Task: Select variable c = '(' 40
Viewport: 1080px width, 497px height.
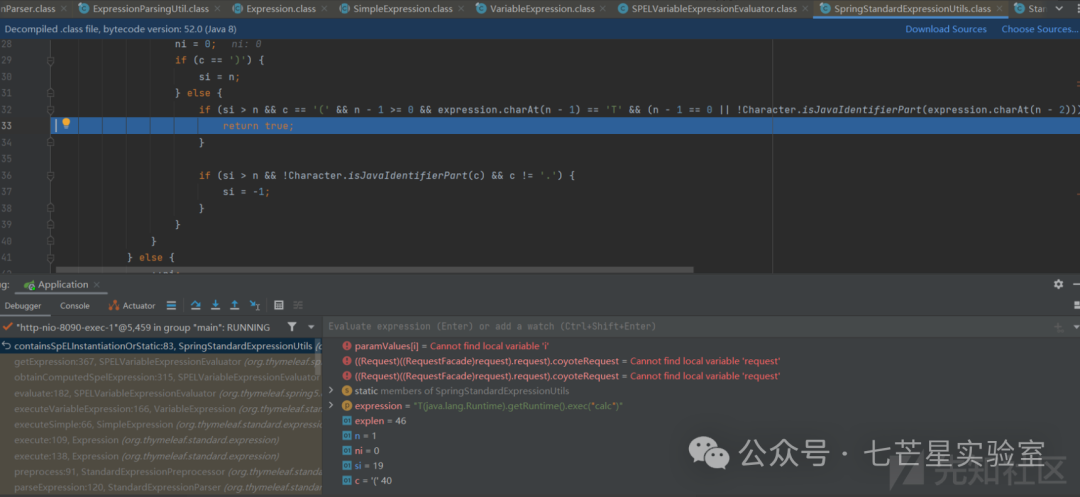Action: 368,480
